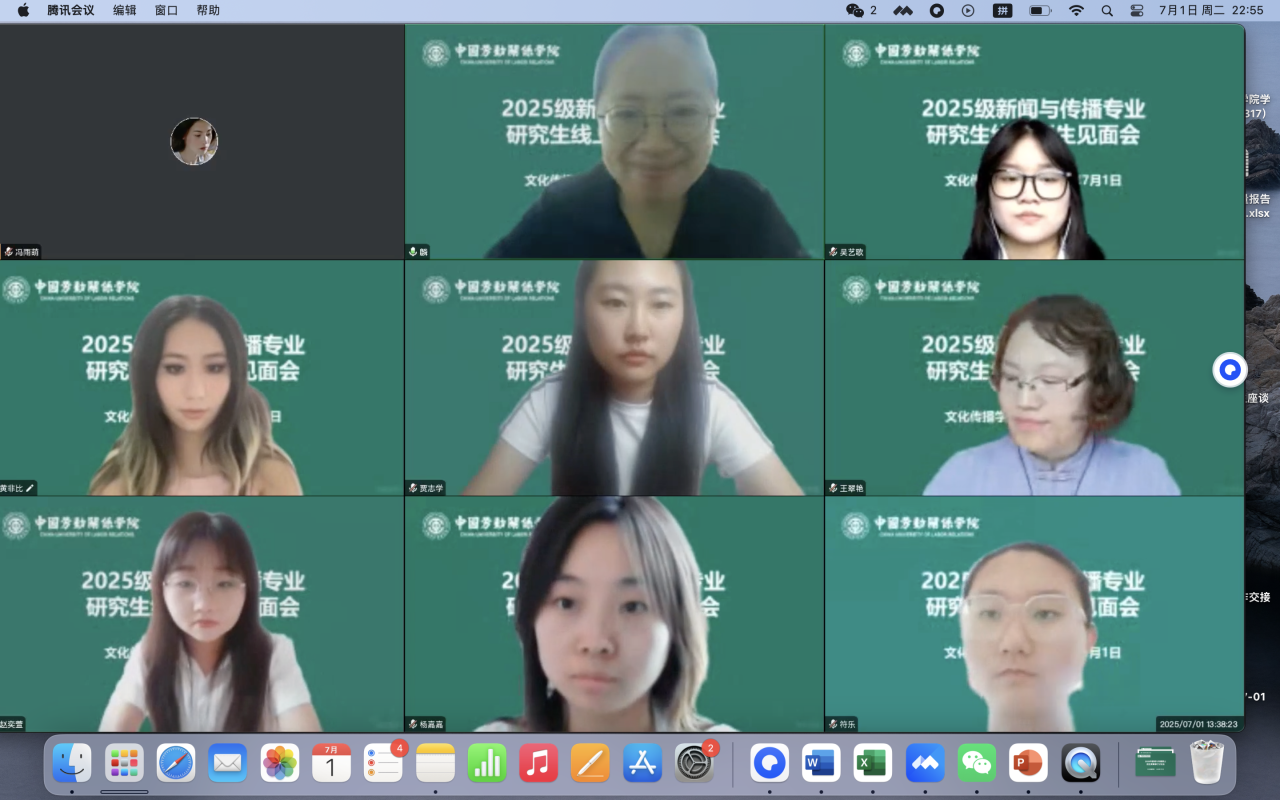Open QuickTime Player in the Dock
1280x800 pixels.
tap(1080, 764)
